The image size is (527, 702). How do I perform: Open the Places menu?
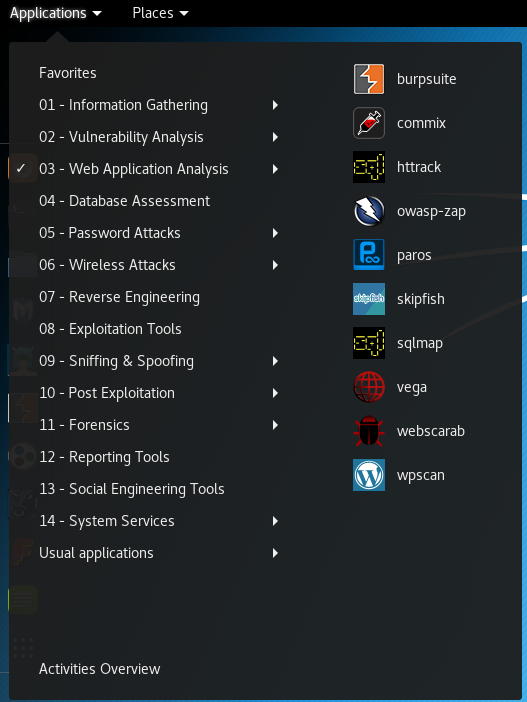click(160, 13)
